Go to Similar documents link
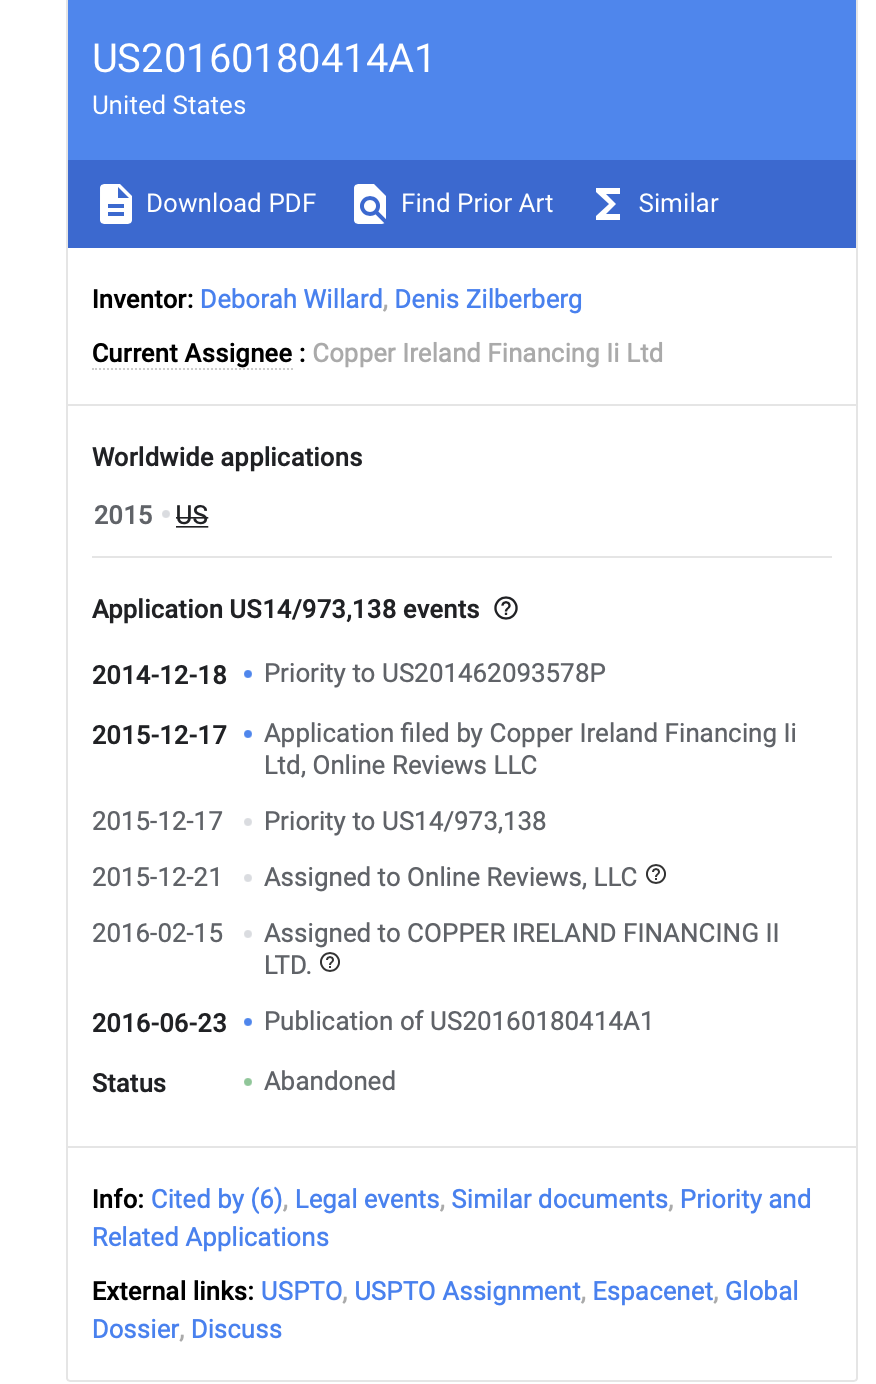This screenshot has height=1384, width=876. pyautogui.click(x=559, y=1199)
